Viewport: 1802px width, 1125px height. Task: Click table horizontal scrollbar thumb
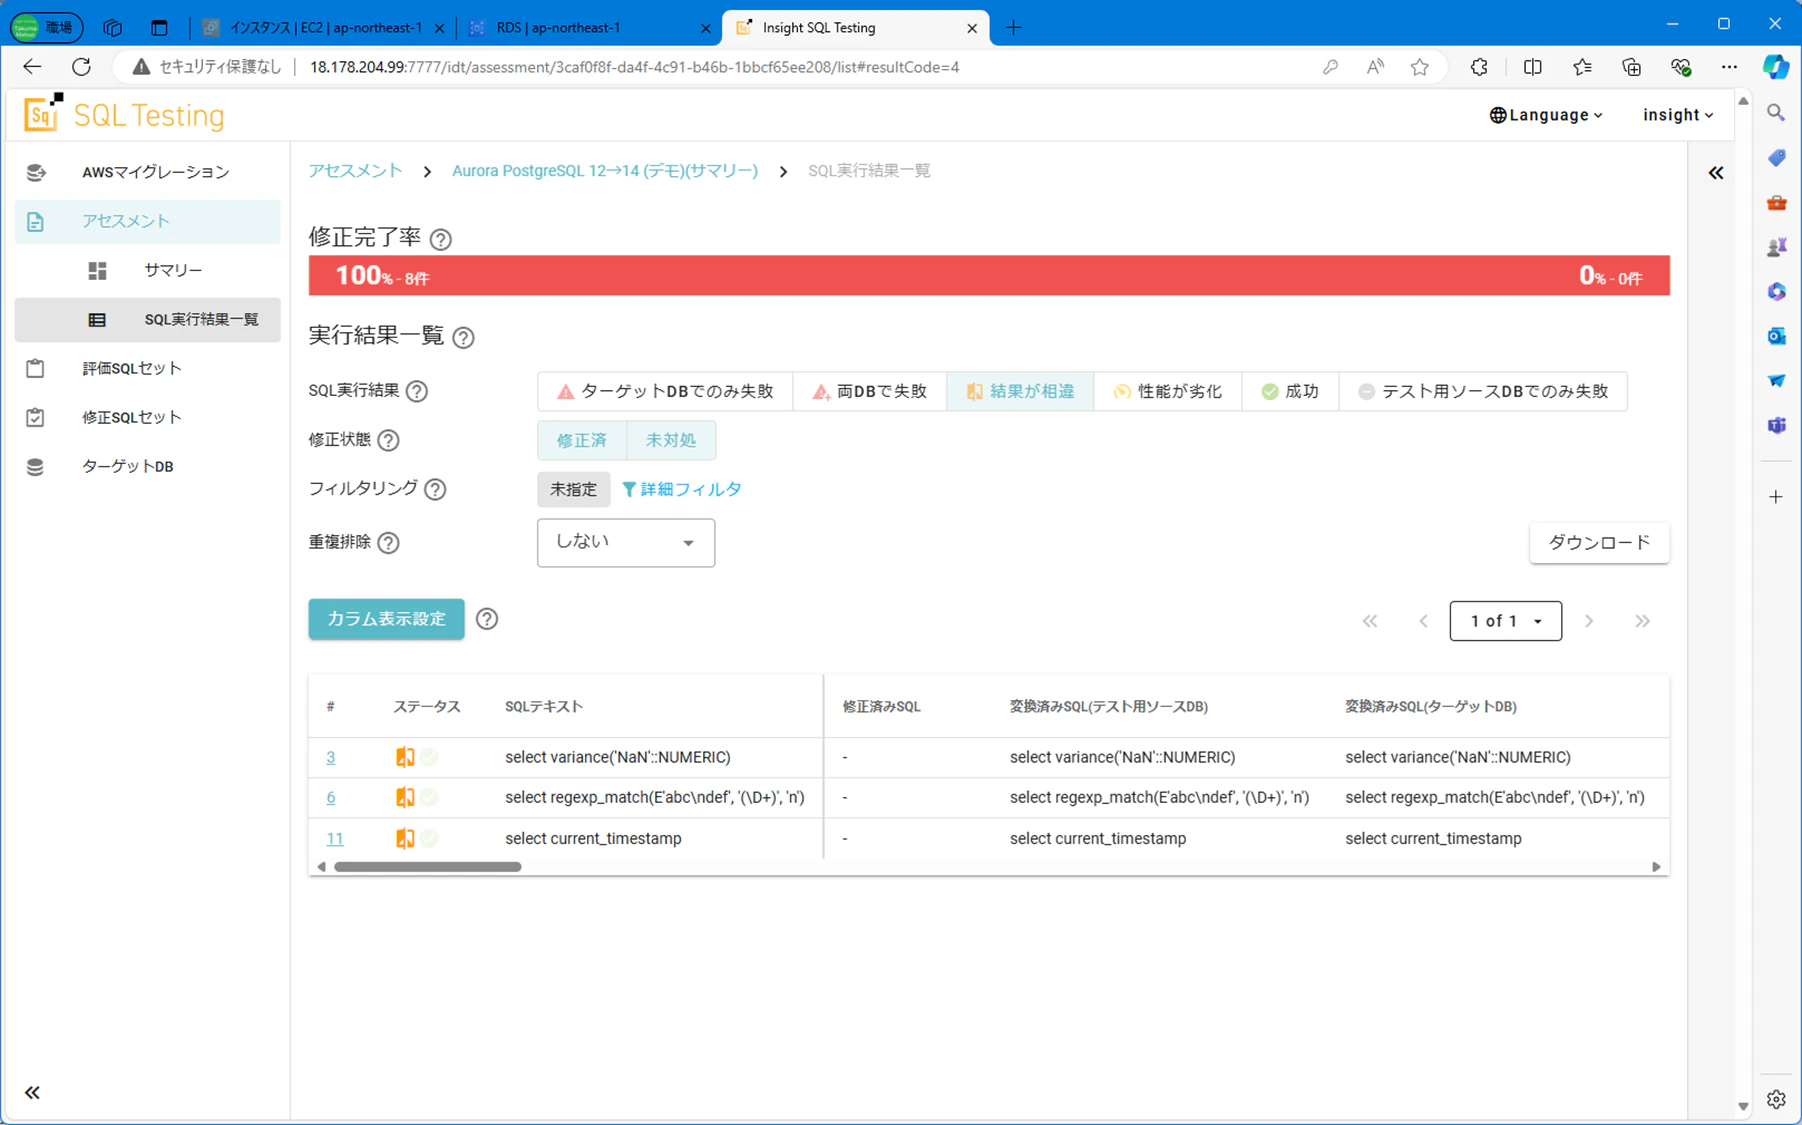point(428,867)
